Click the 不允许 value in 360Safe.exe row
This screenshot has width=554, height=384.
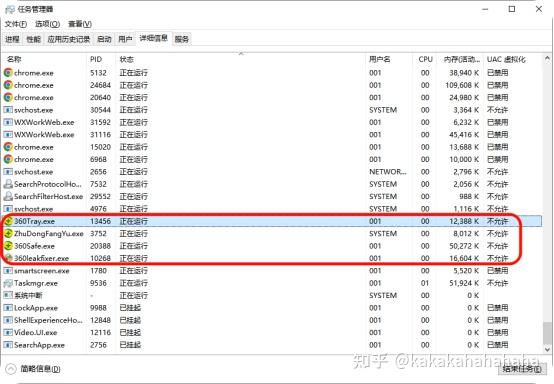point(497,246)
